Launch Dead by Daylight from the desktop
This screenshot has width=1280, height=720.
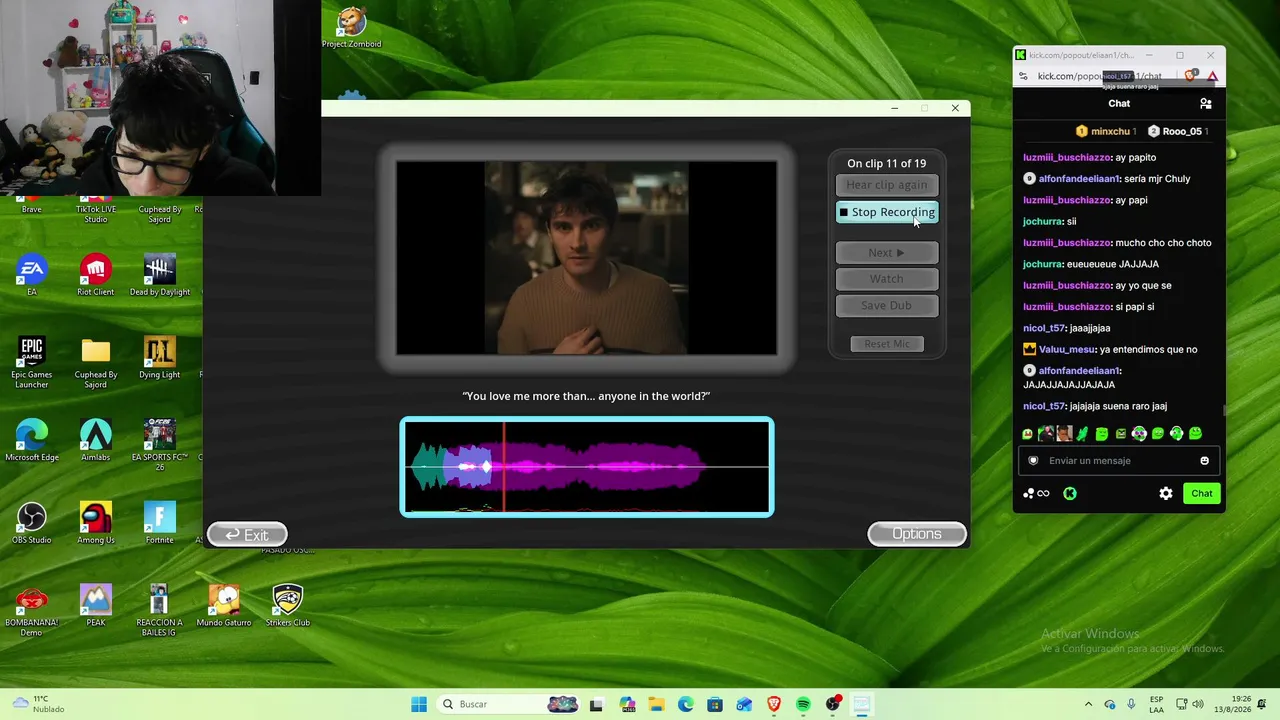pyautogui.click(x=160, y=275)
